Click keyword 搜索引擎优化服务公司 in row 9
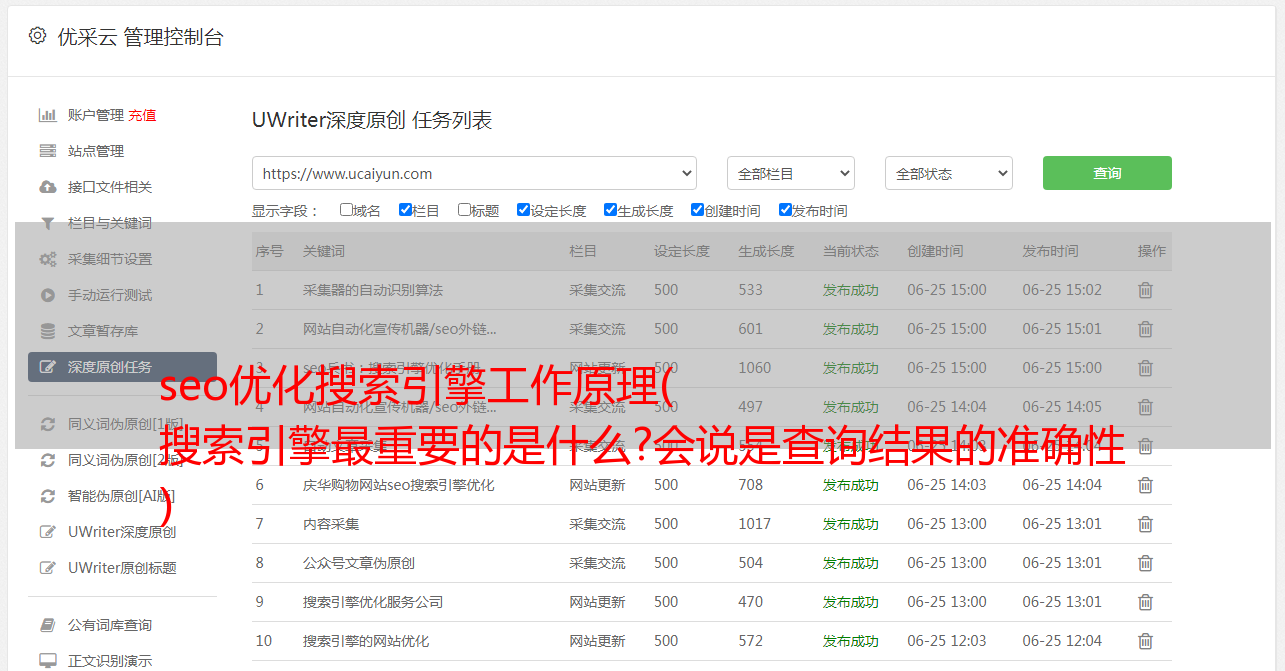 pyautogui.click(x=373, y=602)
